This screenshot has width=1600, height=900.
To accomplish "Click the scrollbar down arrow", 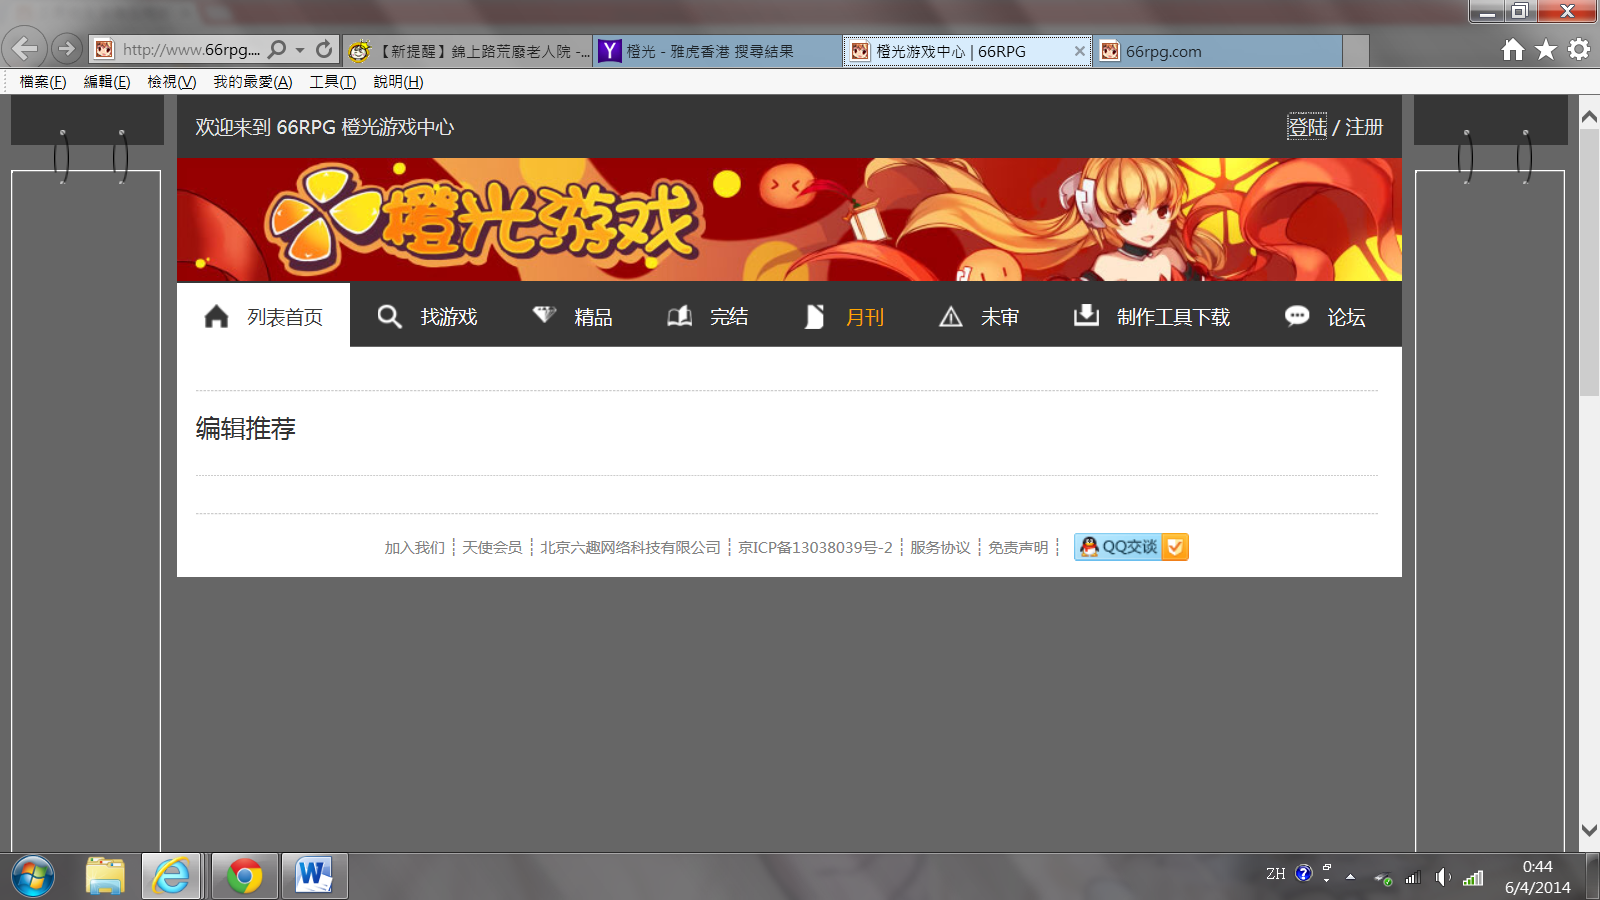I will [1589, 830].
